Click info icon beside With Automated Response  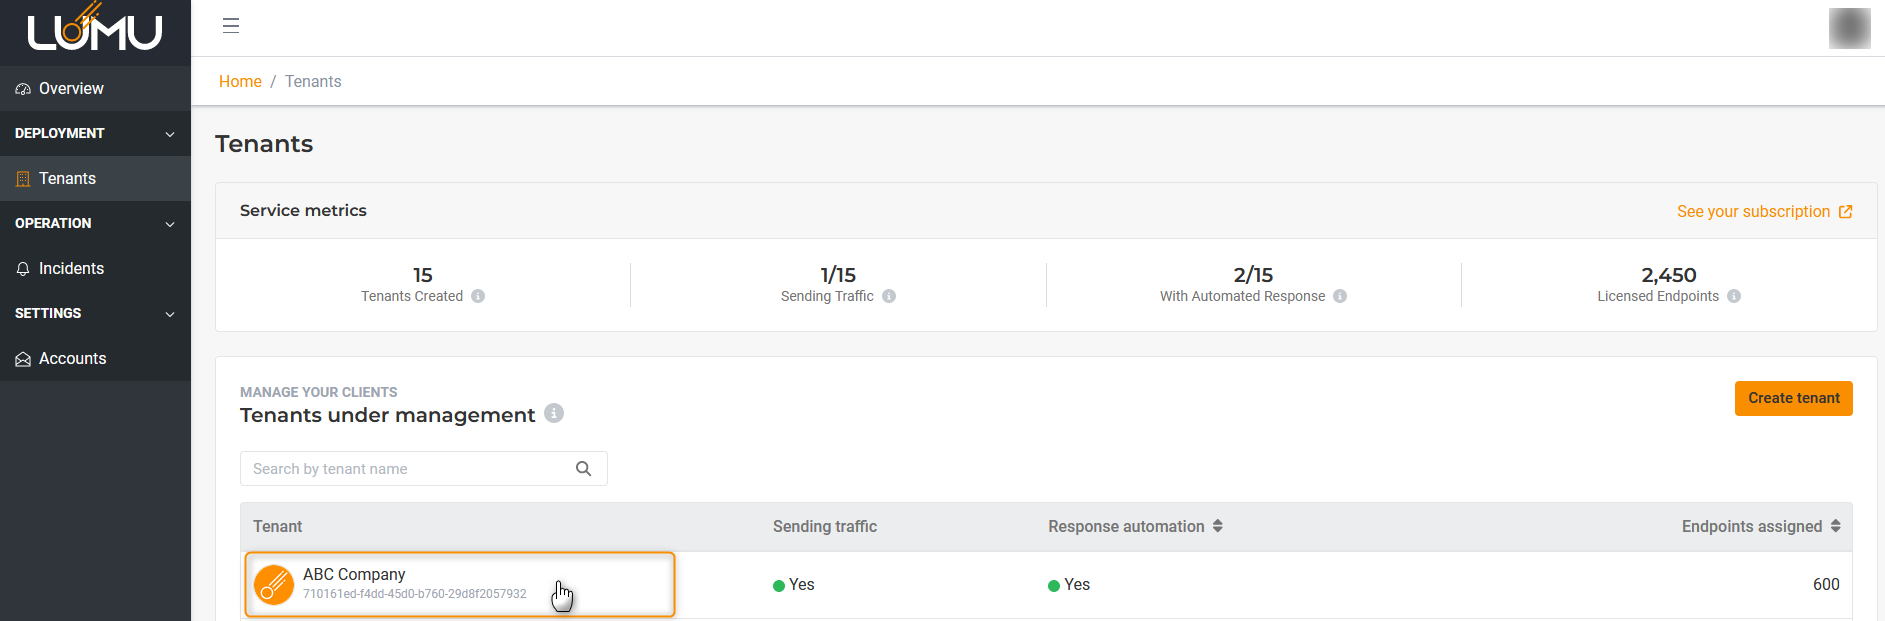[x=1340, y=296]
